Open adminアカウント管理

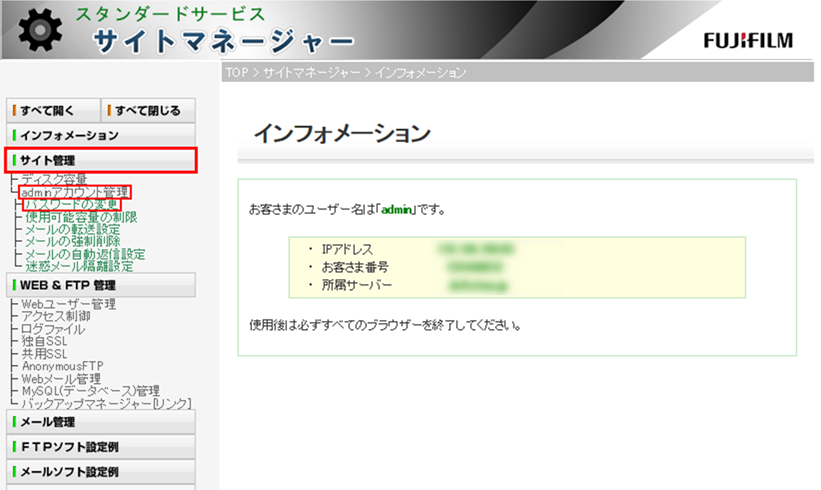(x=75, y=192)
